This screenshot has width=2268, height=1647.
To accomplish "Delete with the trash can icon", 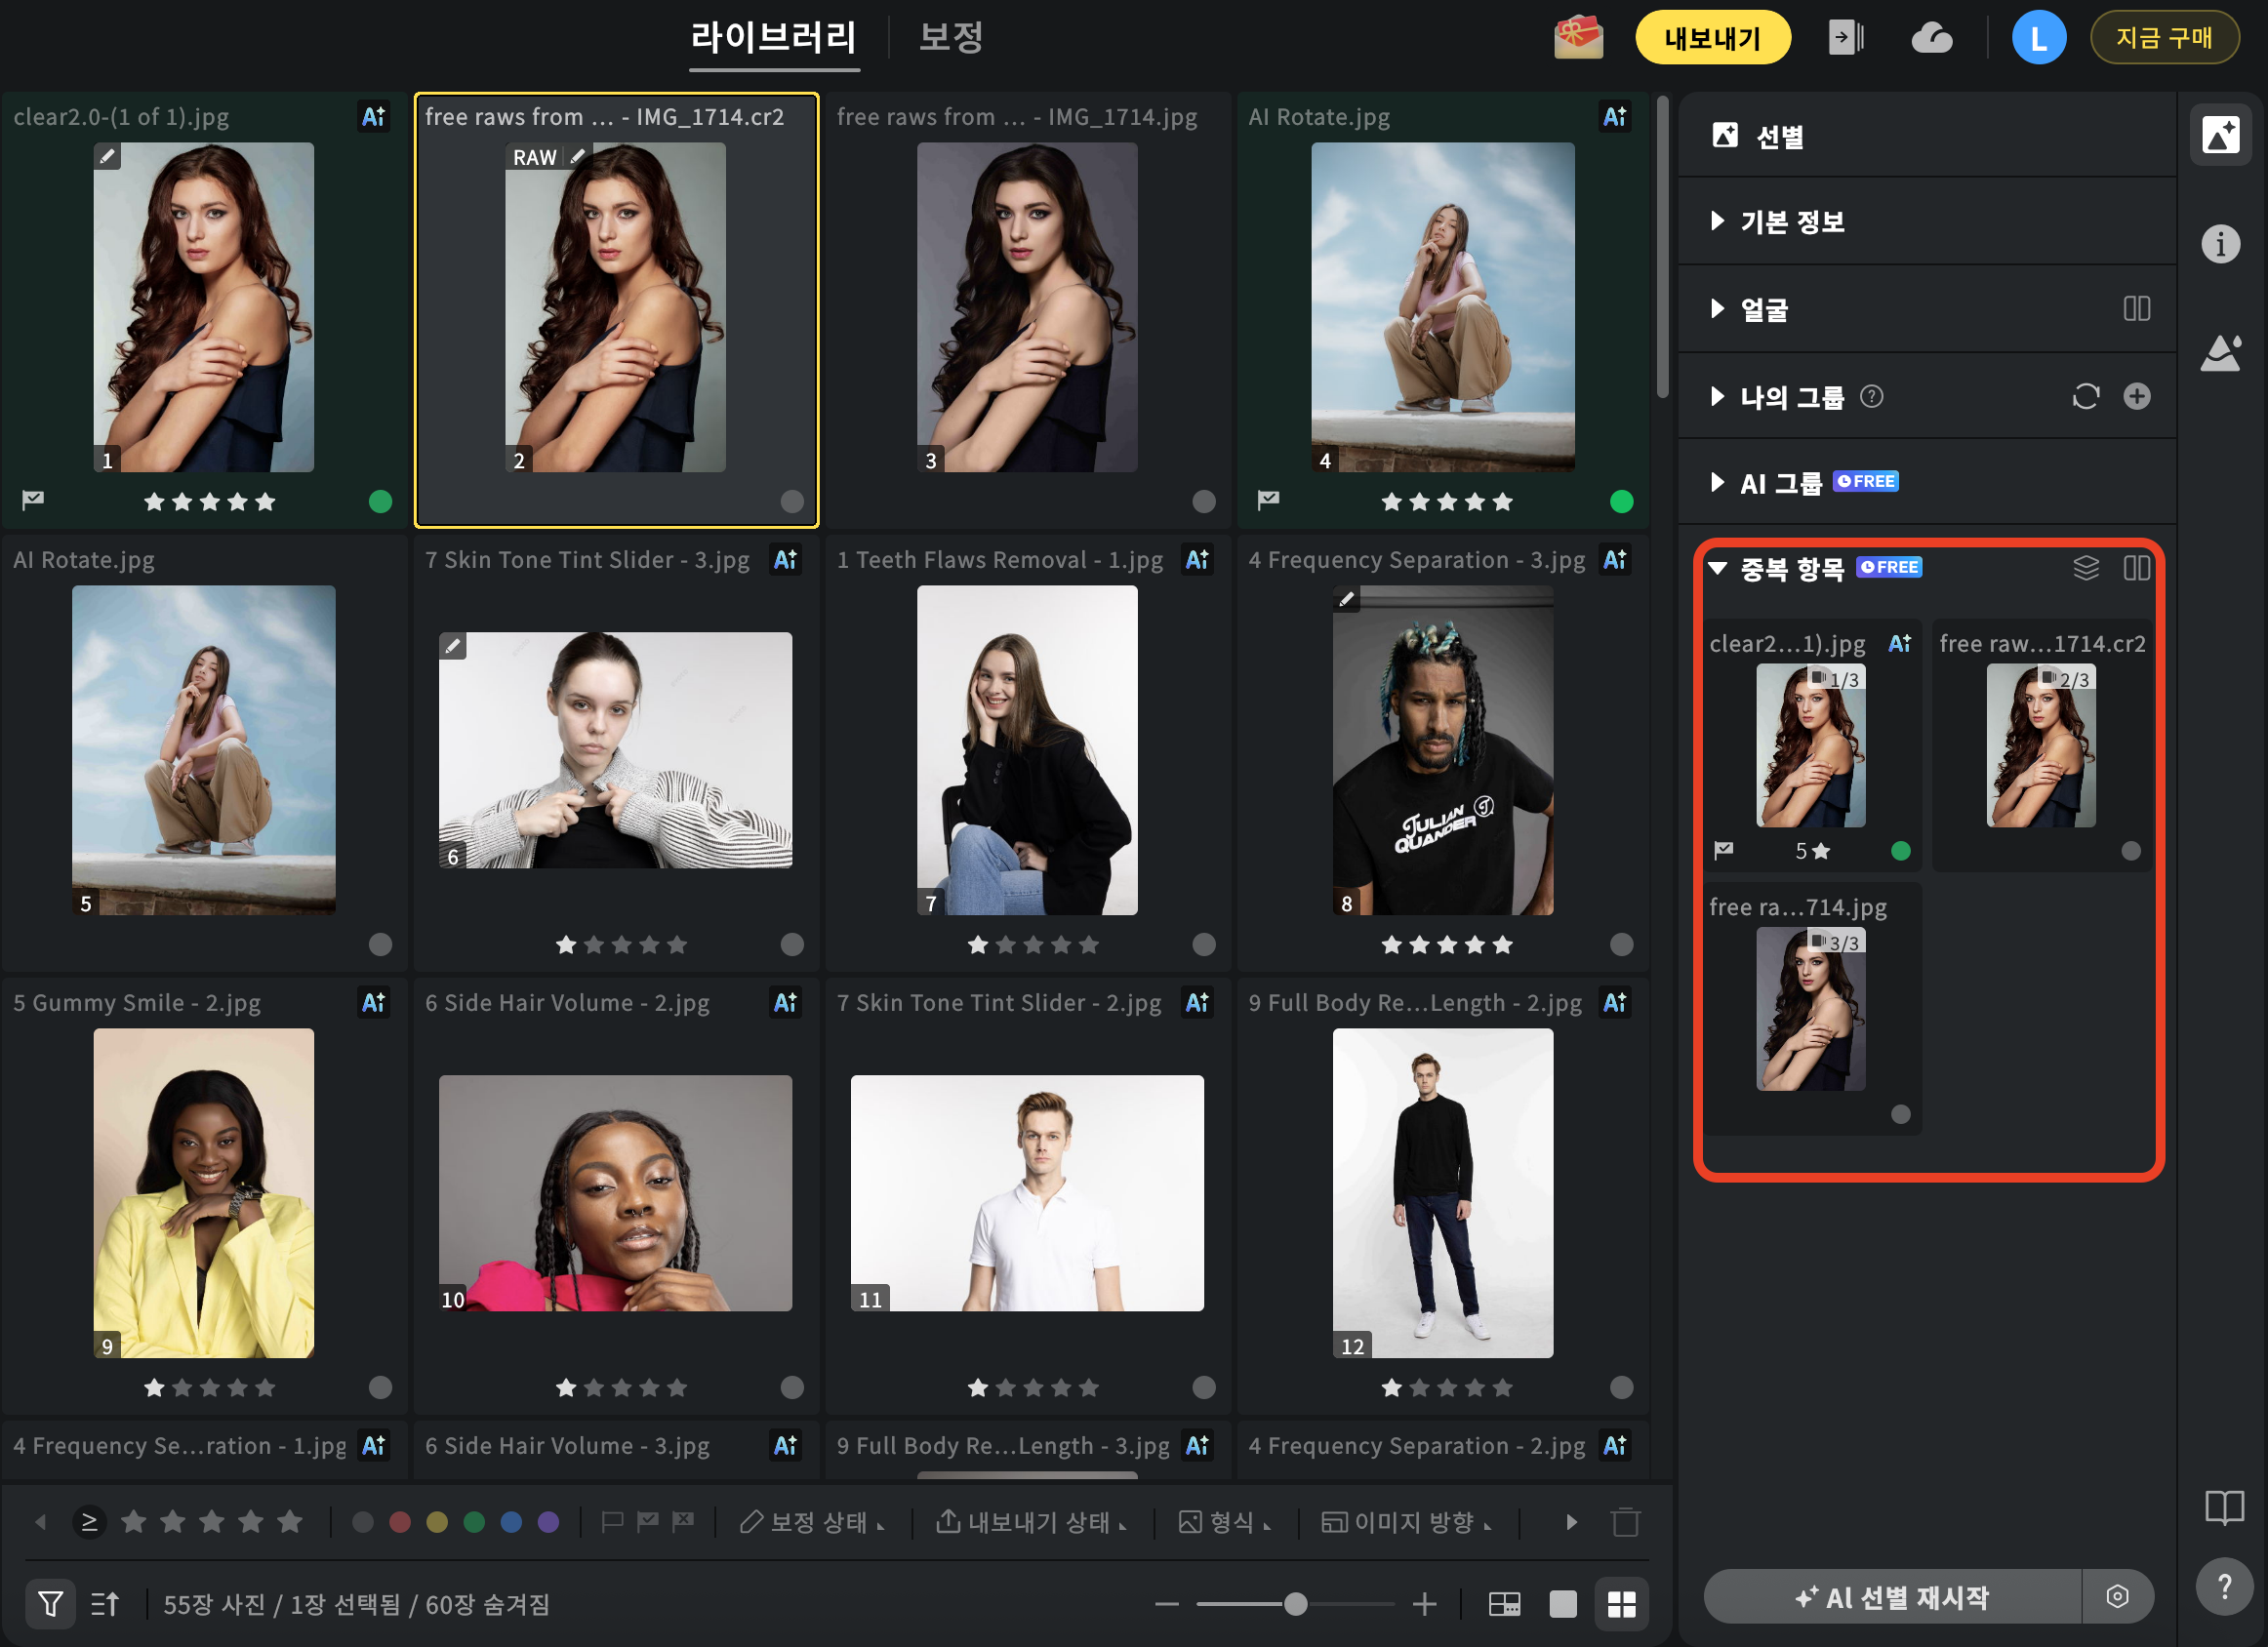I will pos(1625,1522).
